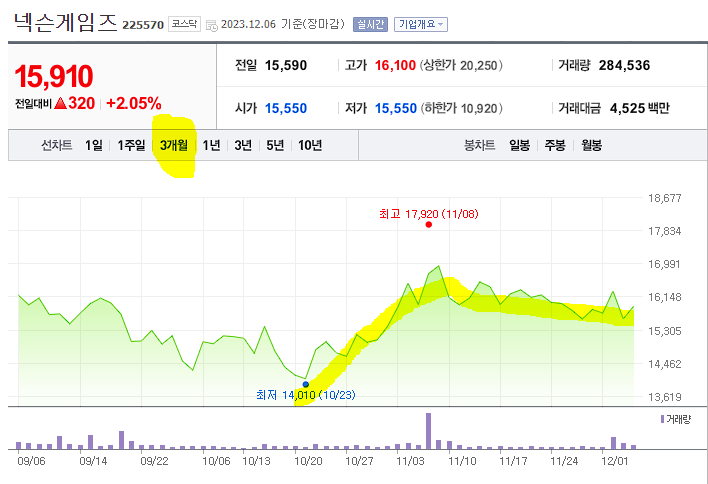
Task: Click the 최고 17,920 (11/08) label
Action: [429, 214]
